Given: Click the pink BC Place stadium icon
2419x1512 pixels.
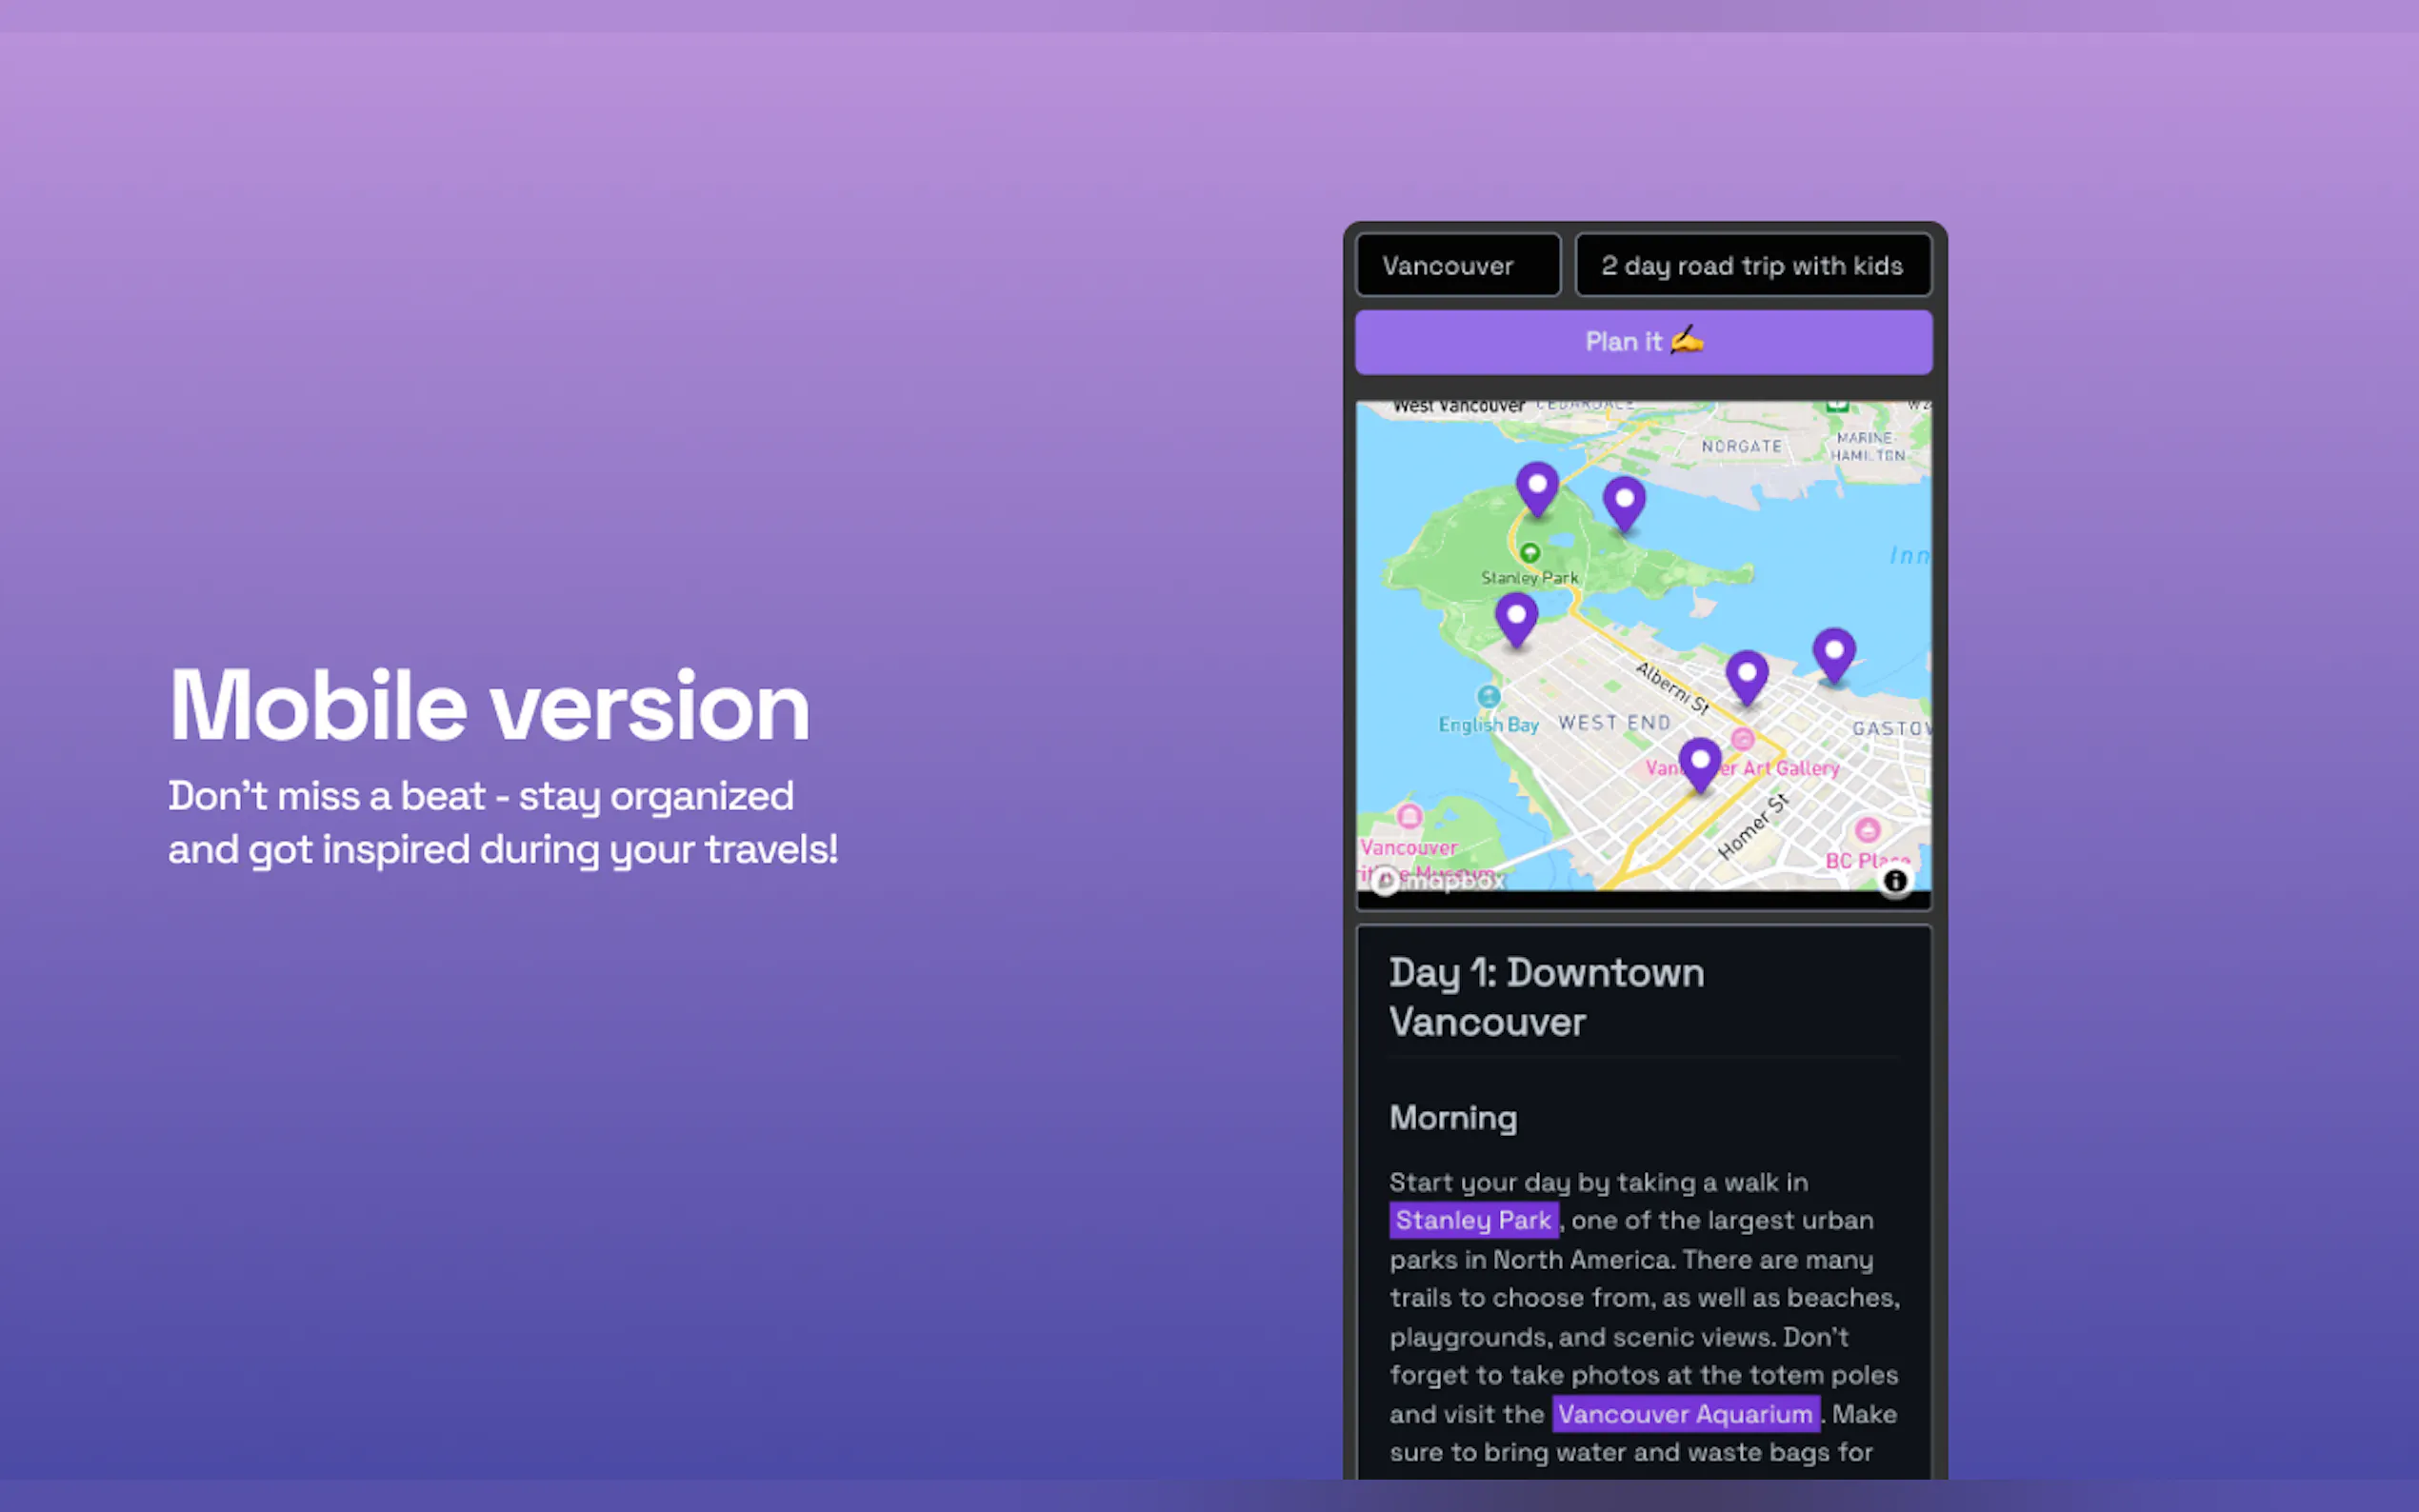Looking at the screenshot, I should (1867, 830).
